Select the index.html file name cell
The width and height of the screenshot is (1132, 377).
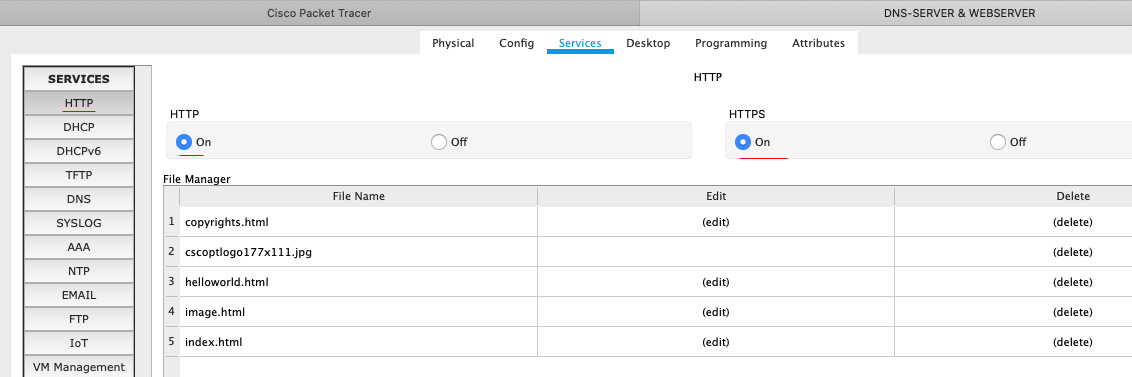pyautogui.click(x=358, y=342)
